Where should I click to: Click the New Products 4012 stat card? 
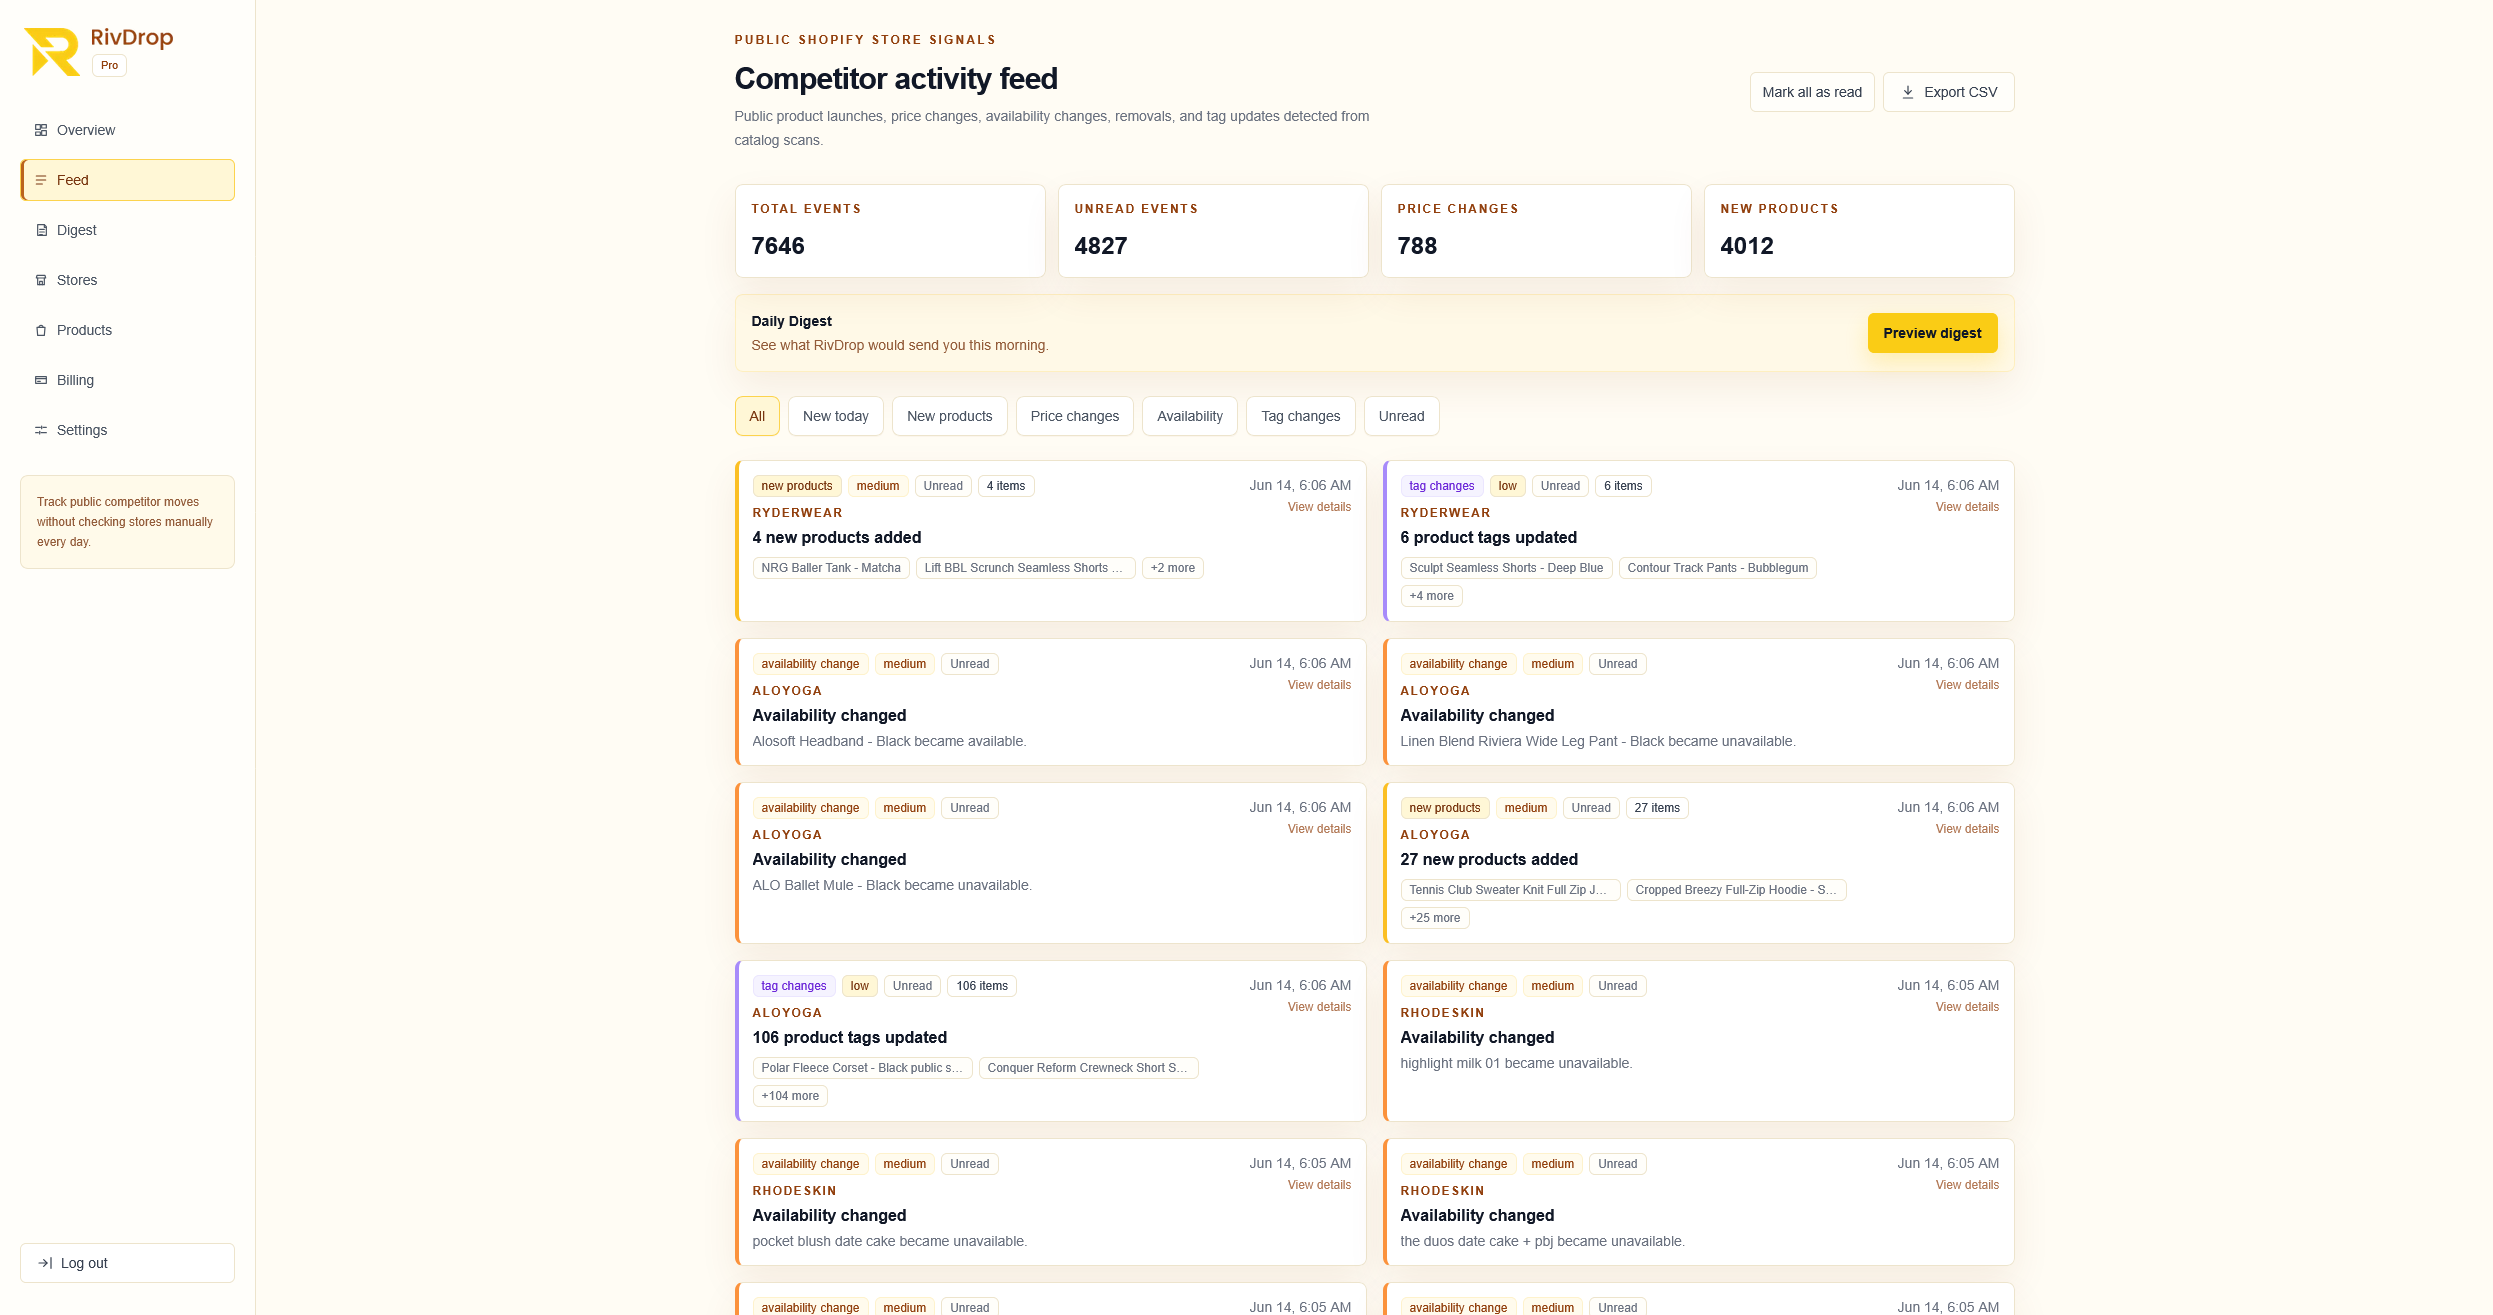(1859, 231)
